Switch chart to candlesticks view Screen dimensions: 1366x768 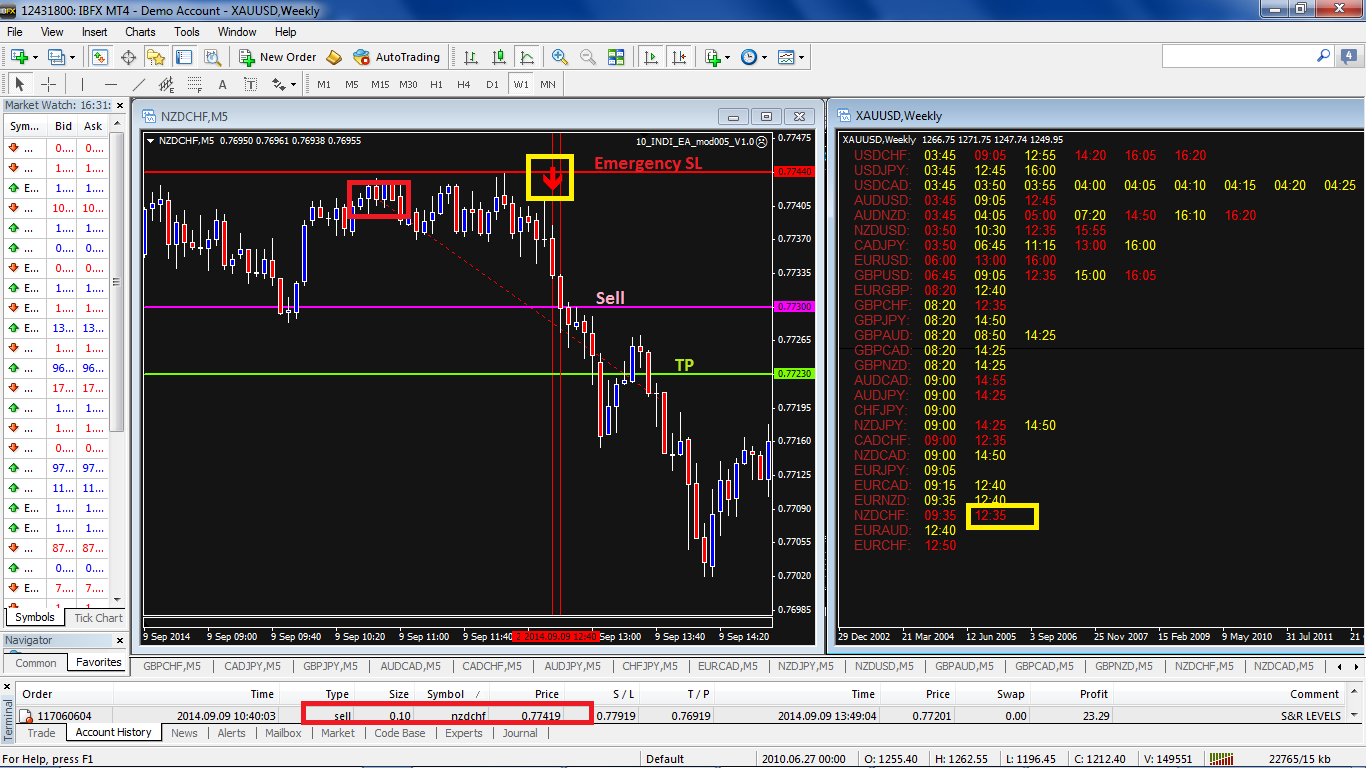point(499,57)
